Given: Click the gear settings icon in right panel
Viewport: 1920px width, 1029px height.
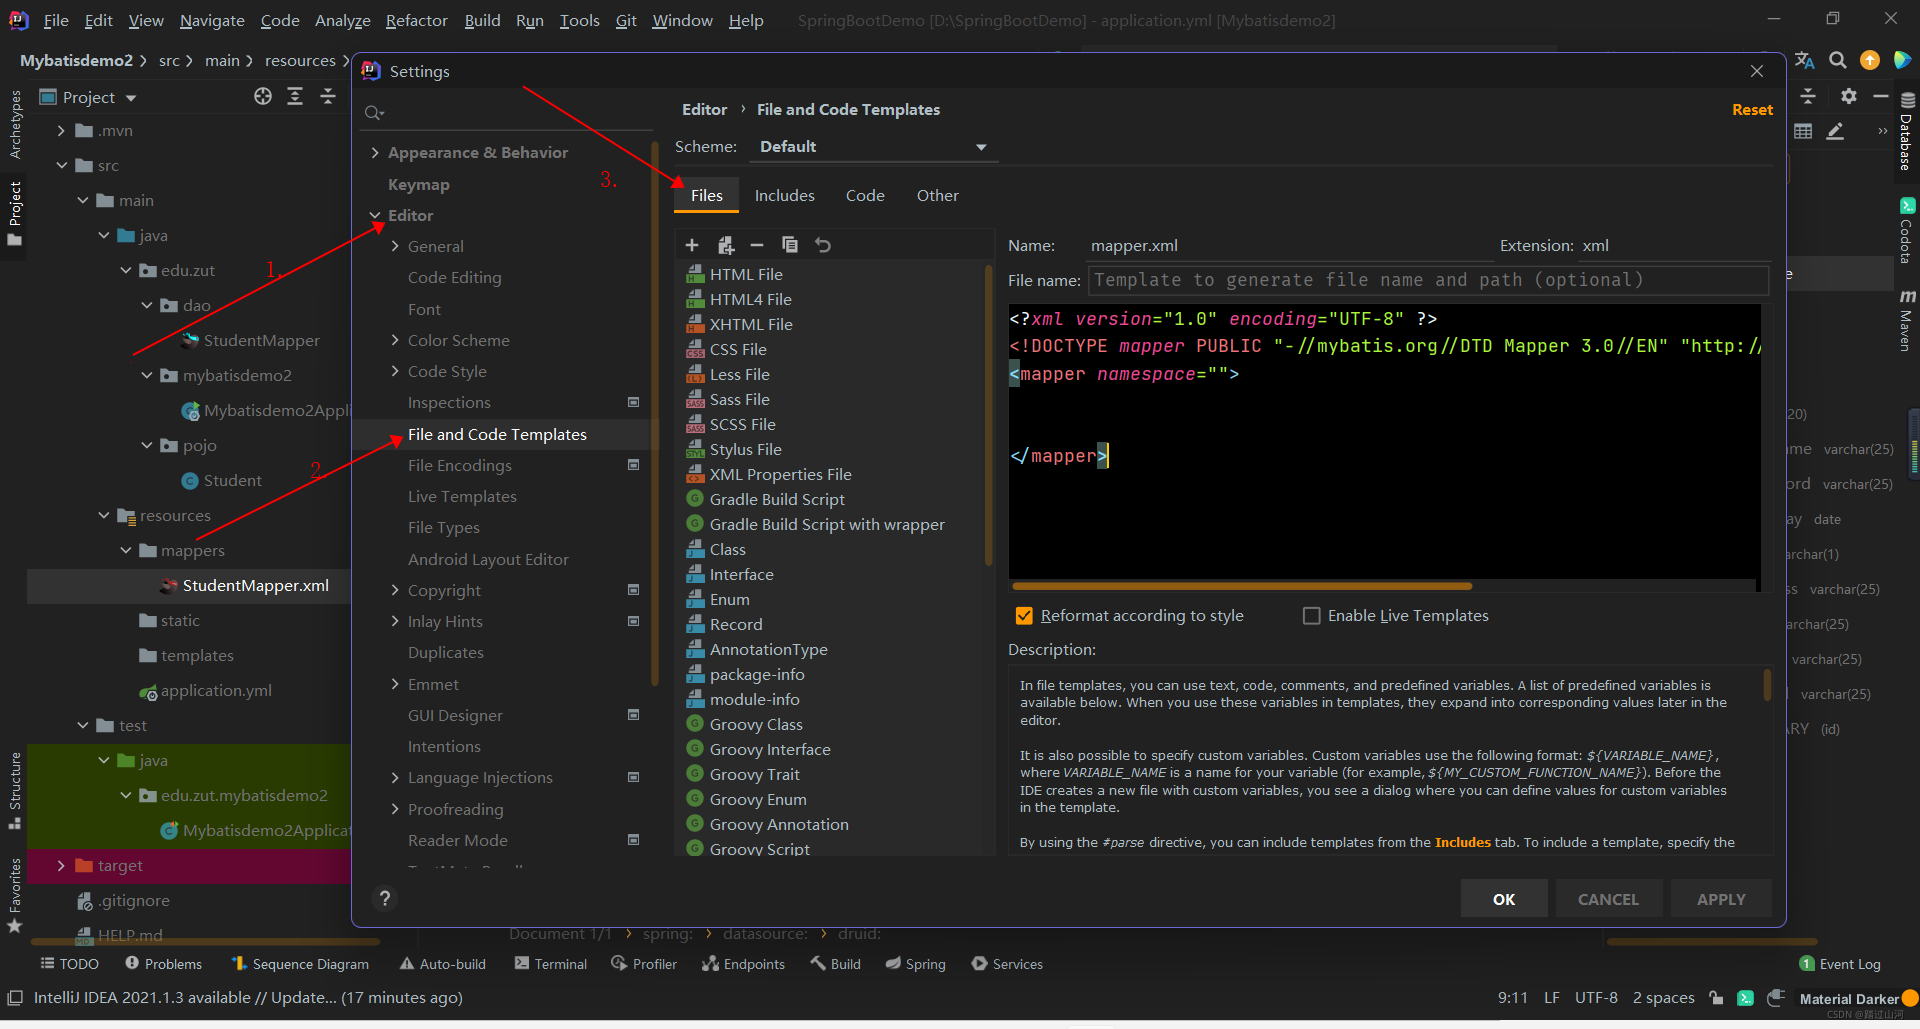Looking at the screenshot, I should point(1848,96).
